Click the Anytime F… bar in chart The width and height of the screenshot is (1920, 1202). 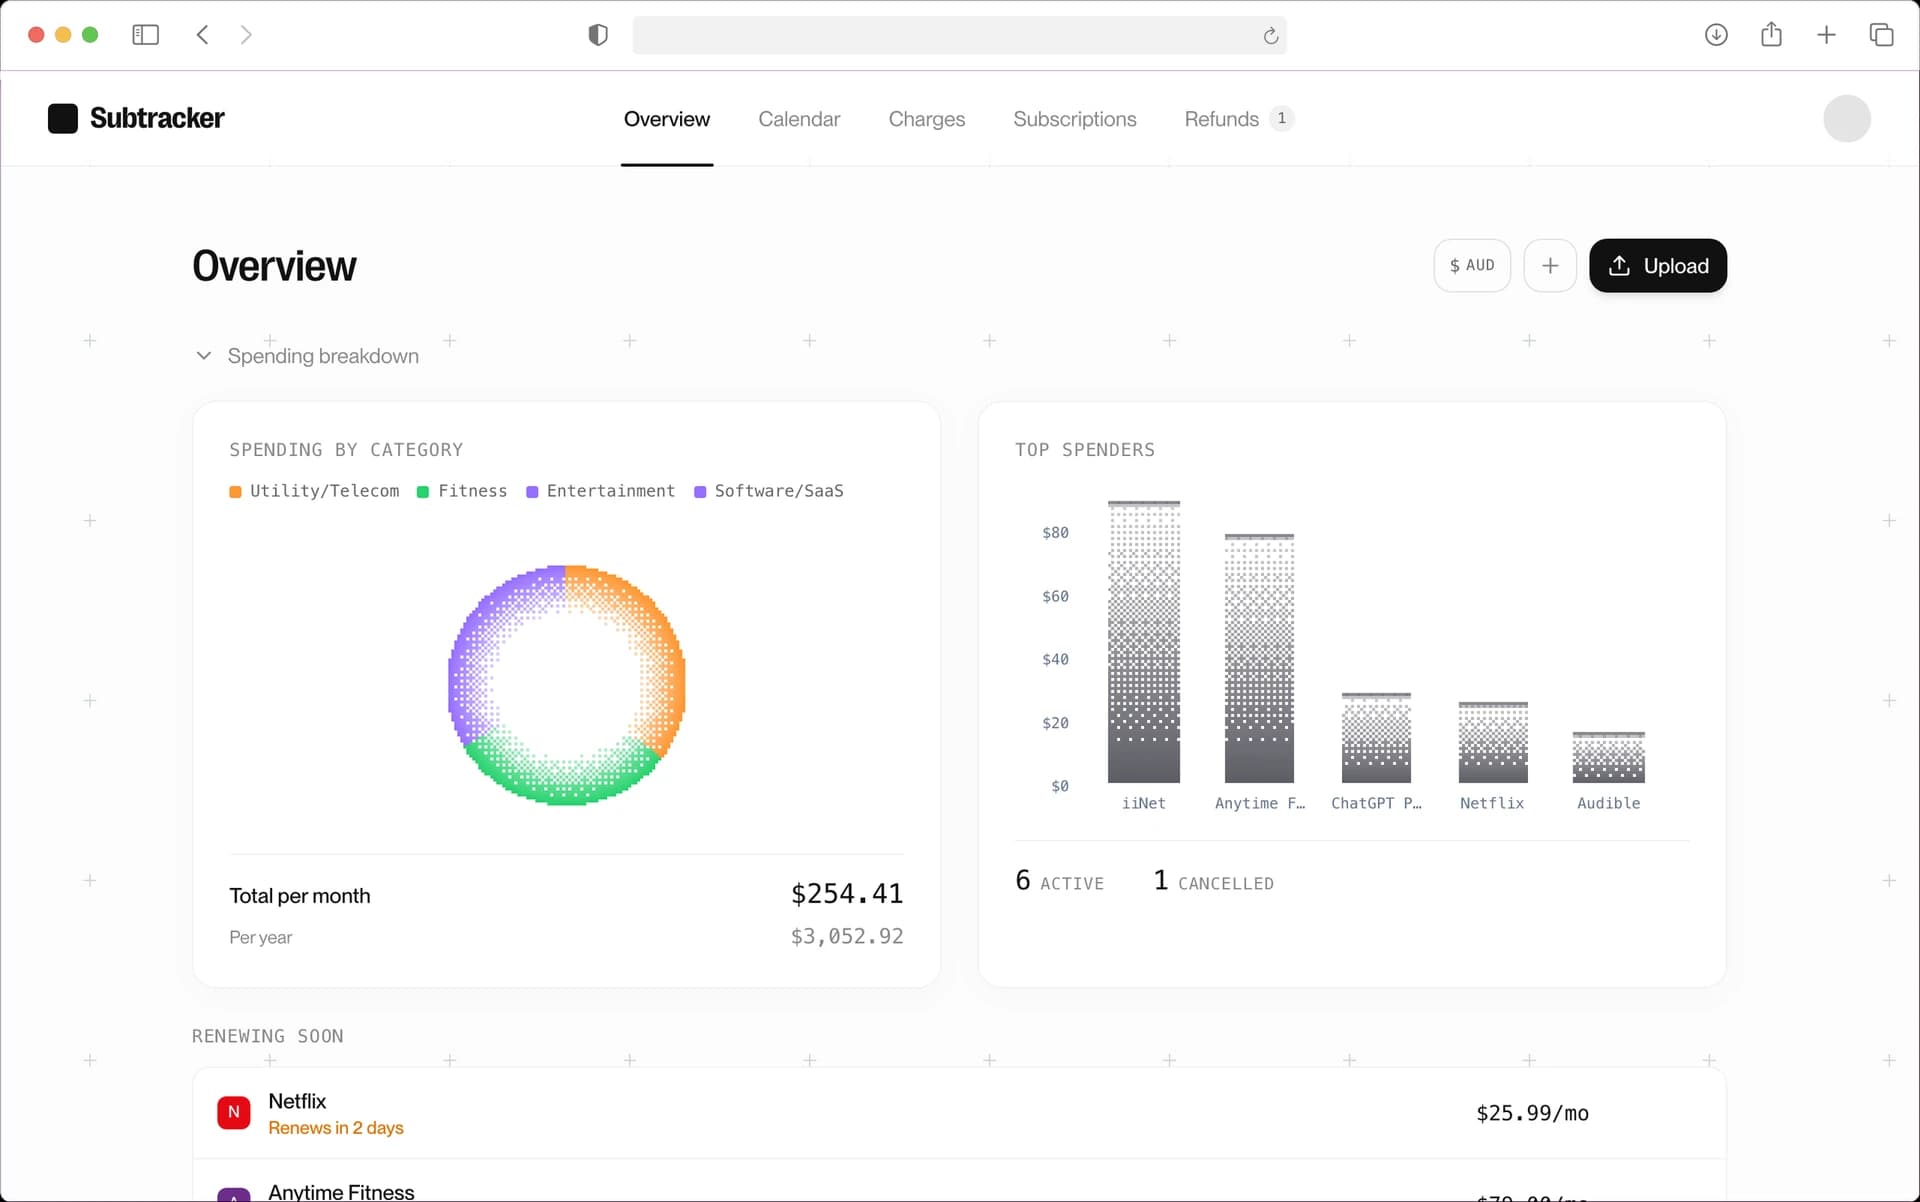(x=1259, y=658)
